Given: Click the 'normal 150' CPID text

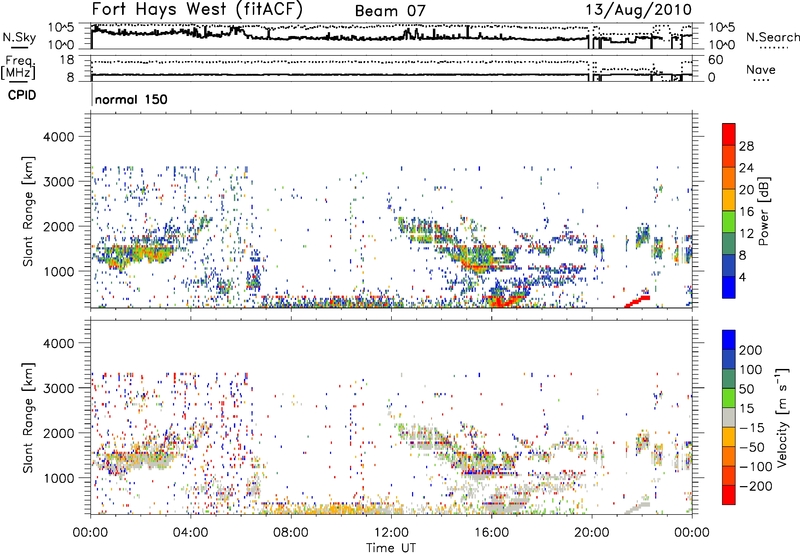Looking at the screenshot, I should click(131, 99).
